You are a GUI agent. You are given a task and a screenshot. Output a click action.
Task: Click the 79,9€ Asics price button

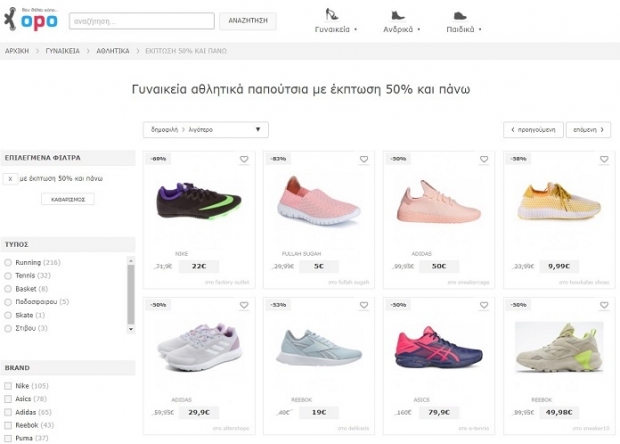pos(439,412)
